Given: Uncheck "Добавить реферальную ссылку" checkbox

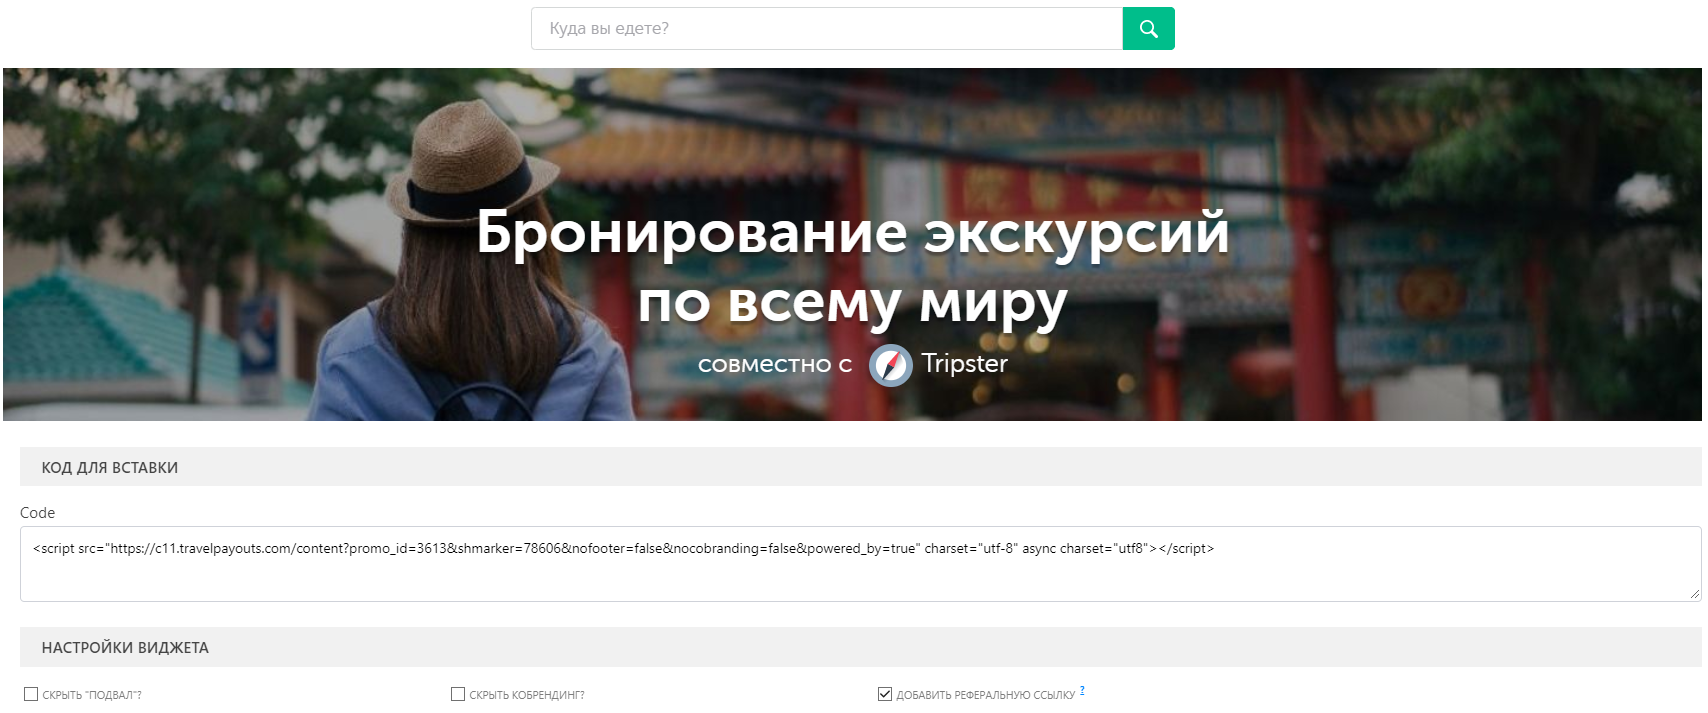Looking at the screenshot, I should [x=885, y=694].
